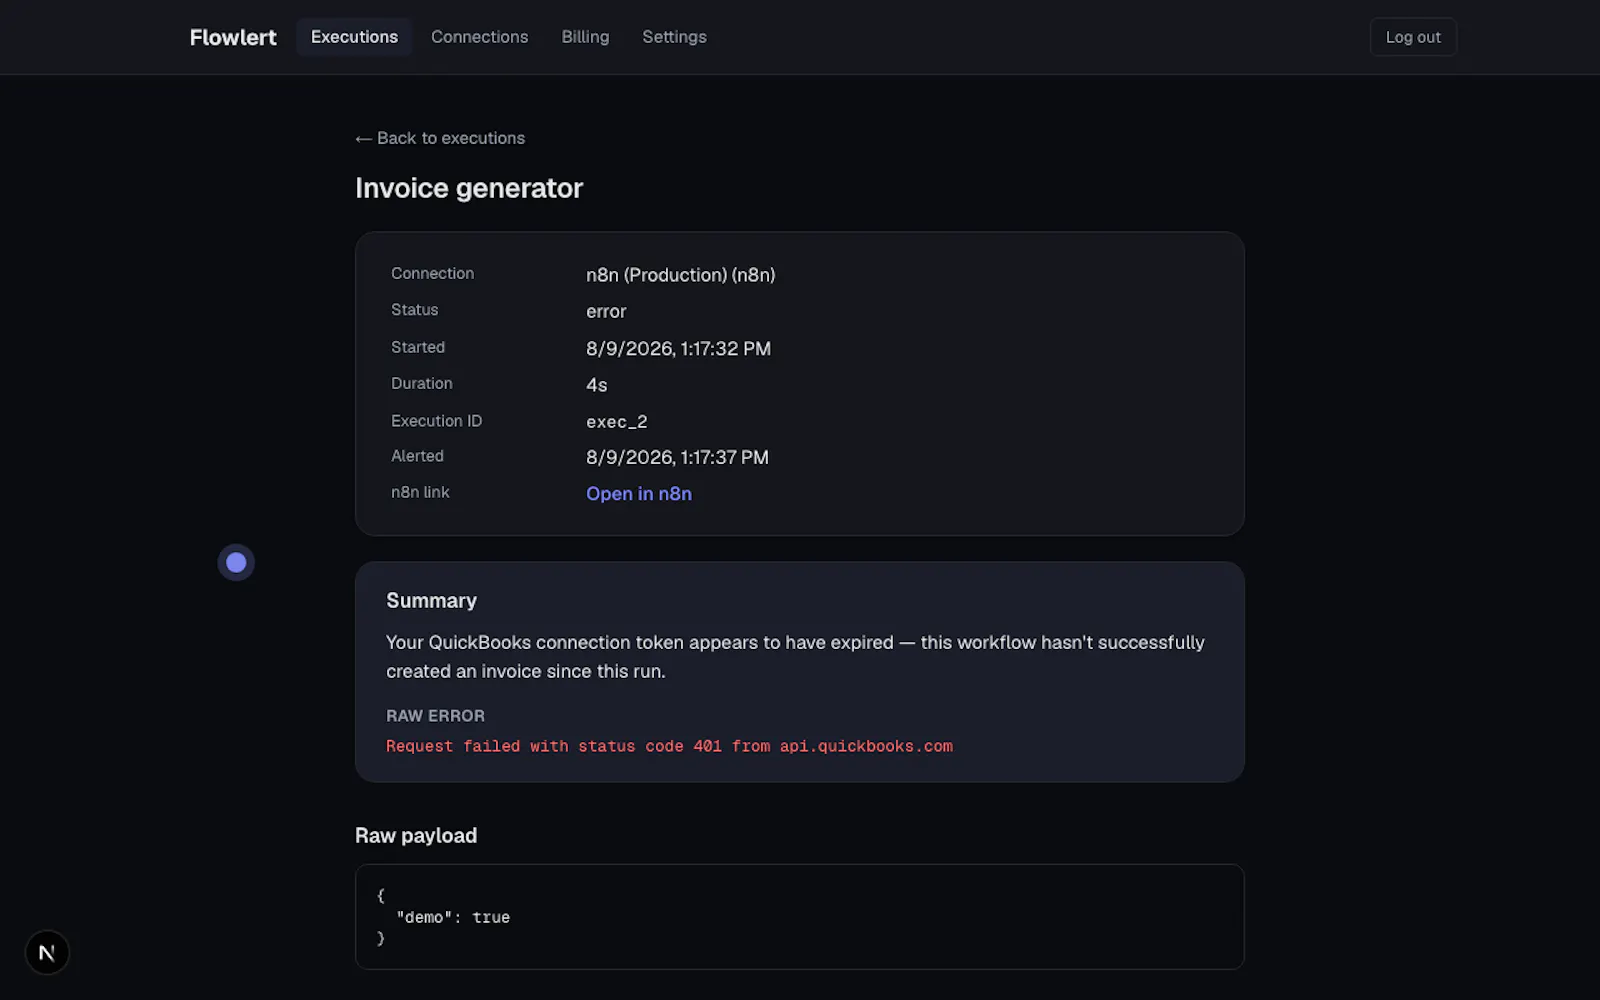Select the Invoice generator heading
1600x1000 pixels.
[x=469, y=188]
